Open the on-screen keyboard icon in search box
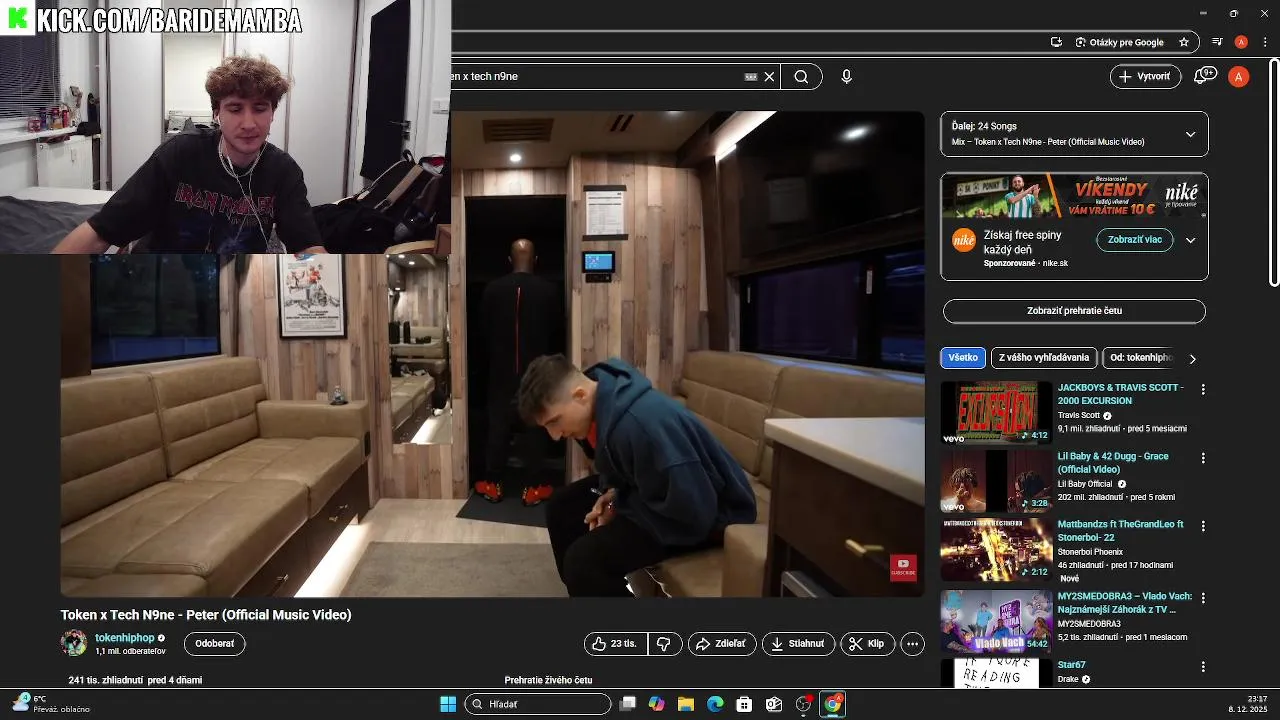This screenshot has height=720, width=1280. pyautogui.click(x=751, y=76)
